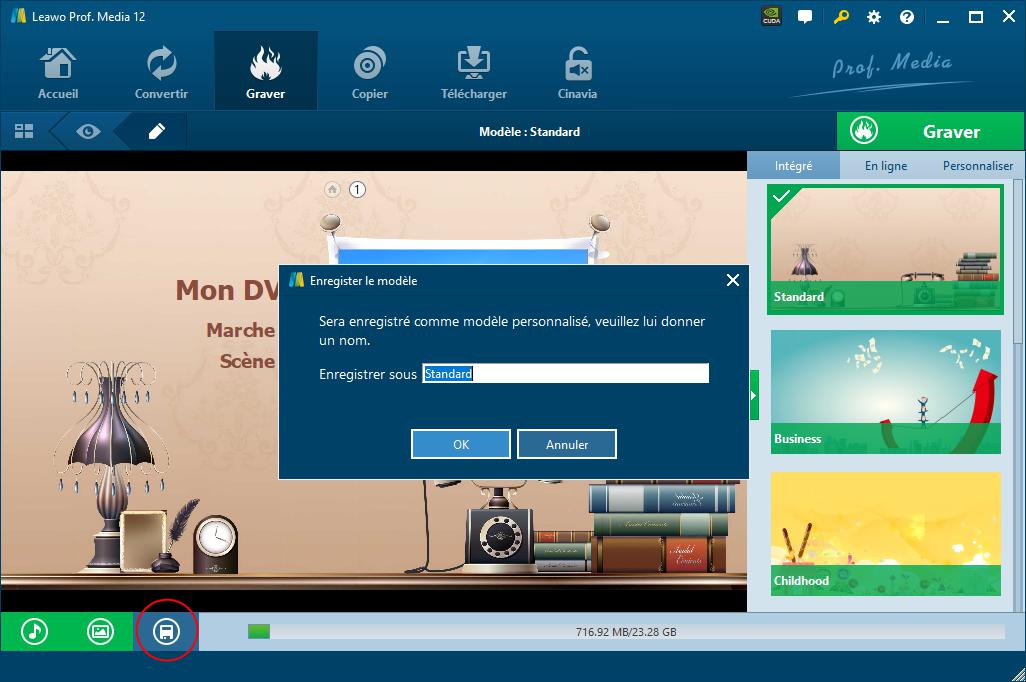Switch to the En ligne tab
Viewport: 1026px width, 682px height.
pyautogui.click(x=885, y=166)
